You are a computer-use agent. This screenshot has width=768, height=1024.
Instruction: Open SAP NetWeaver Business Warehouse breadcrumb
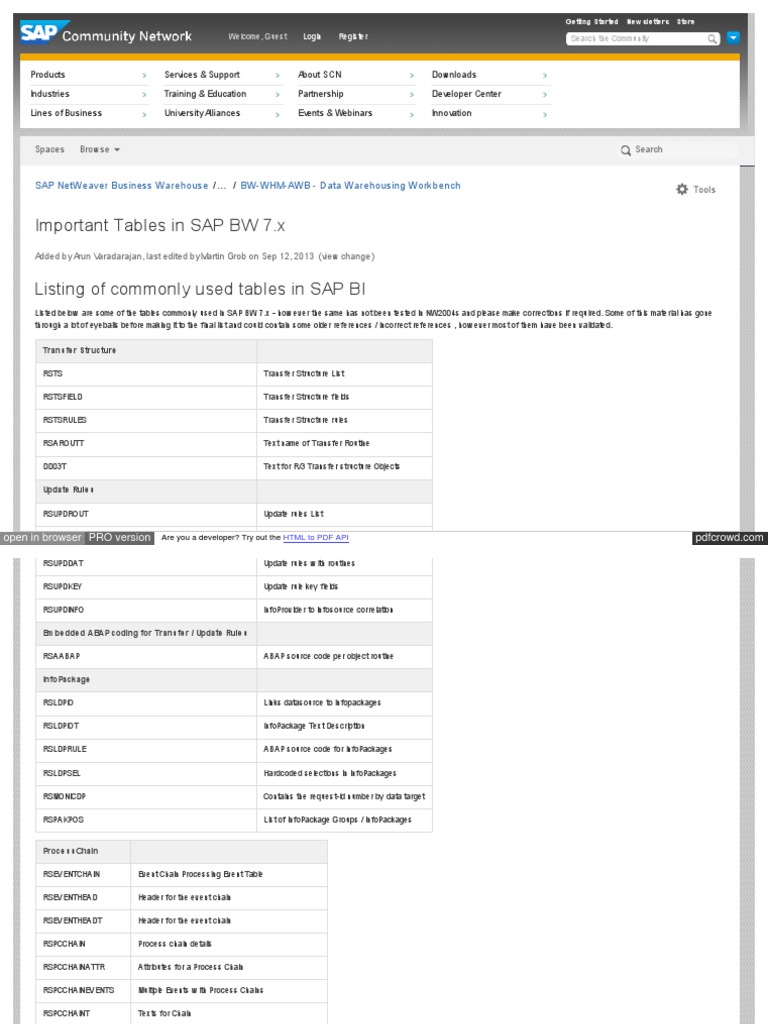(x=121, y=185)
